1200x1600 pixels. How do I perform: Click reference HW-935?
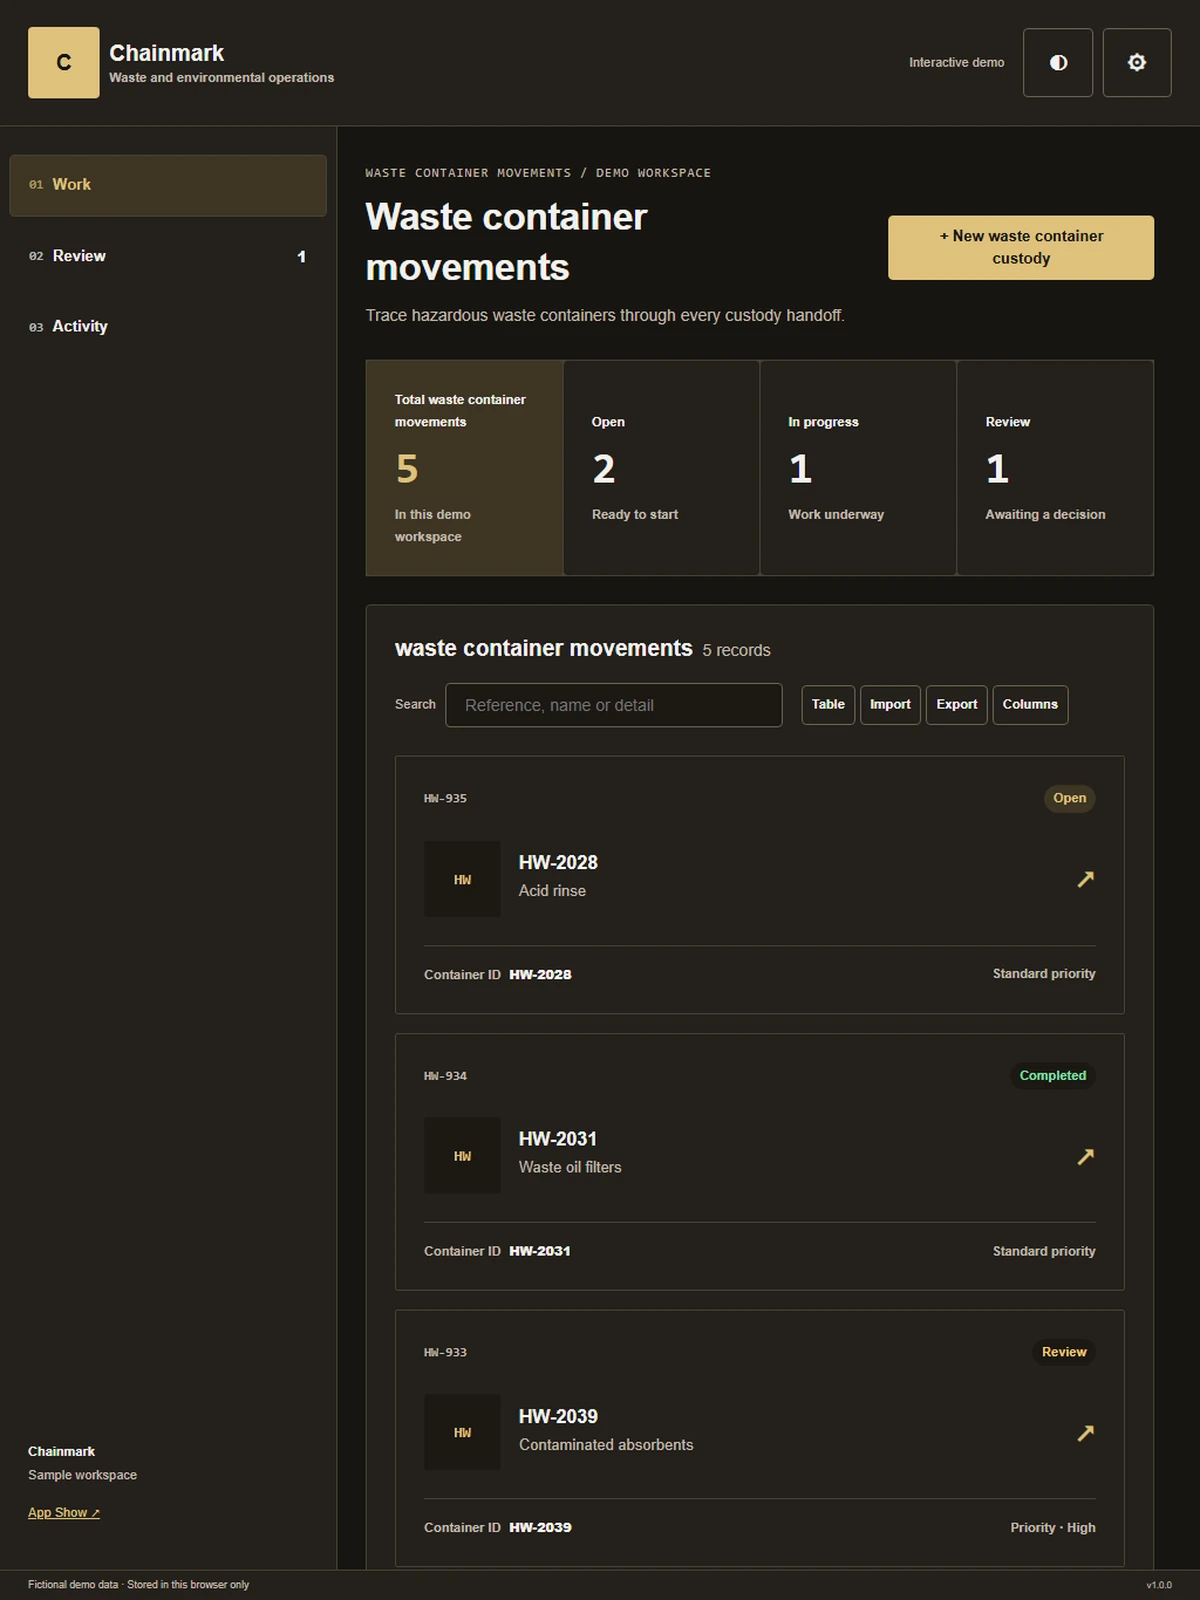445,798
